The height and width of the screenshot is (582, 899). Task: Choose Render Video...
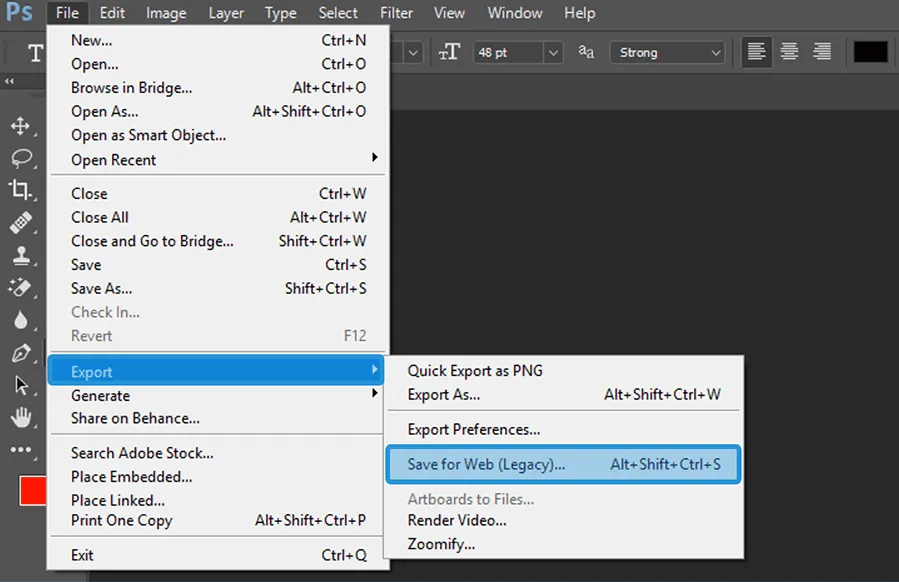coord(564,521)
